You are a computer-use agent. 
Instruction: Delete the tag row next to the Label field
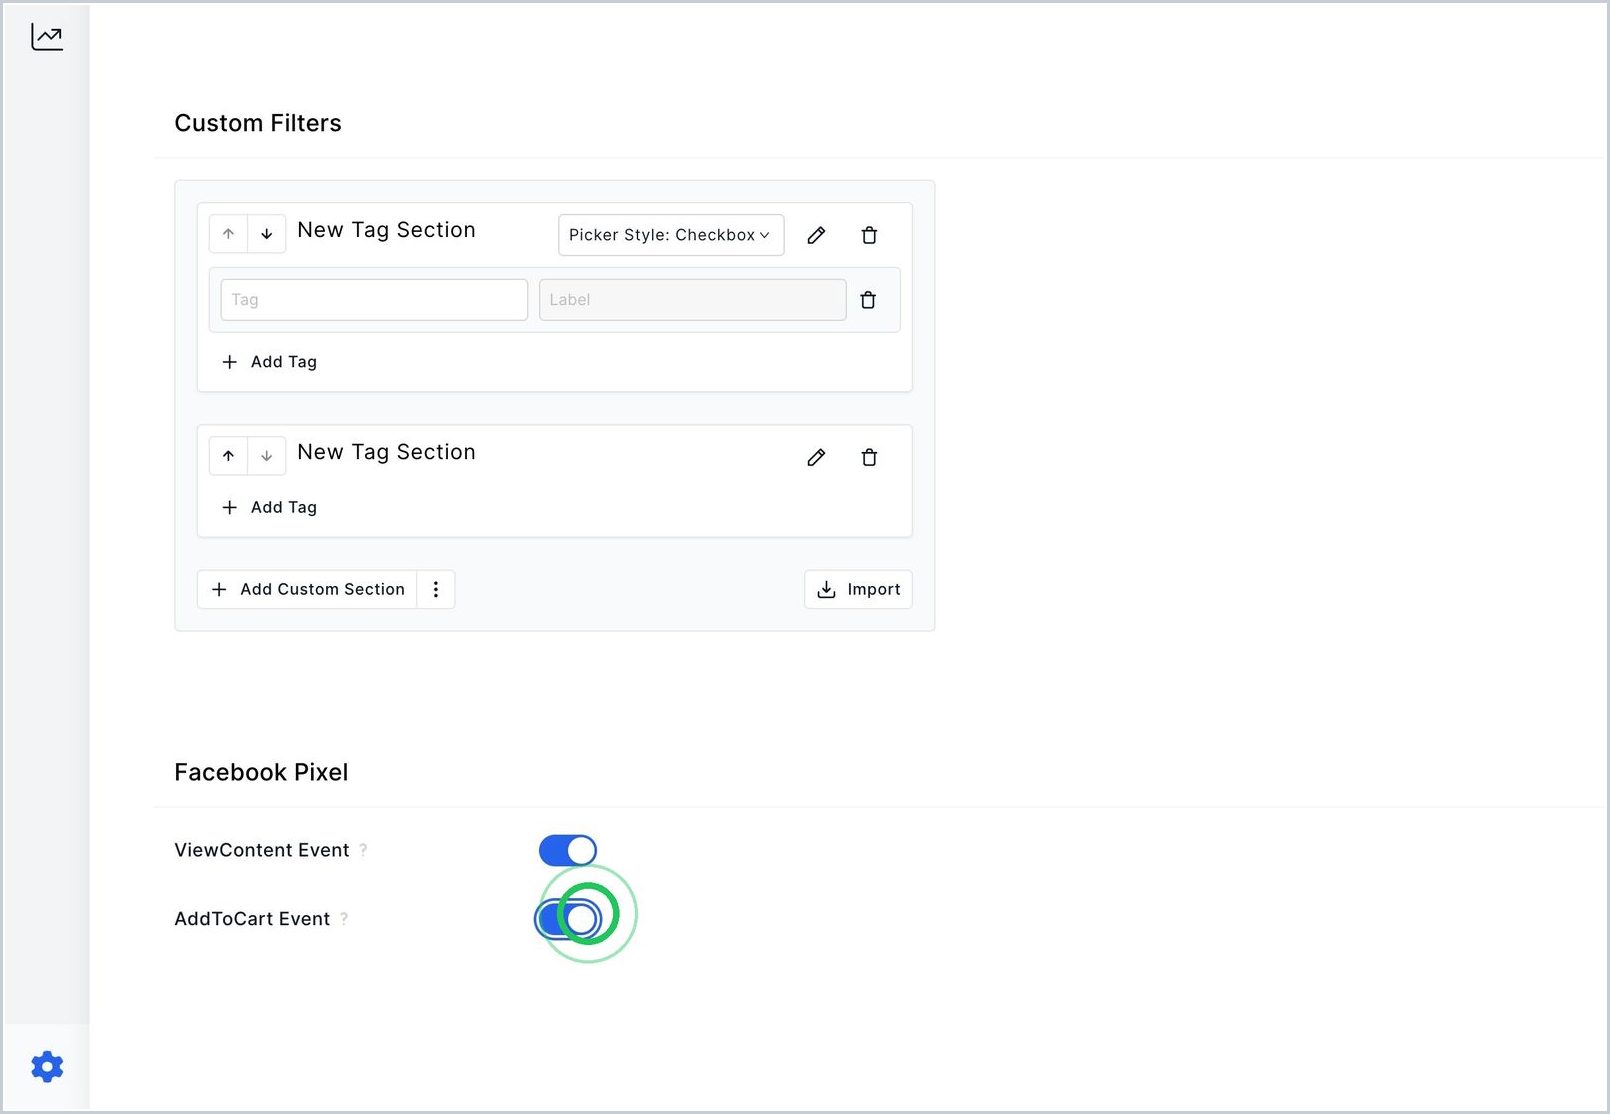pyautogui.click(x=868, y=300)
